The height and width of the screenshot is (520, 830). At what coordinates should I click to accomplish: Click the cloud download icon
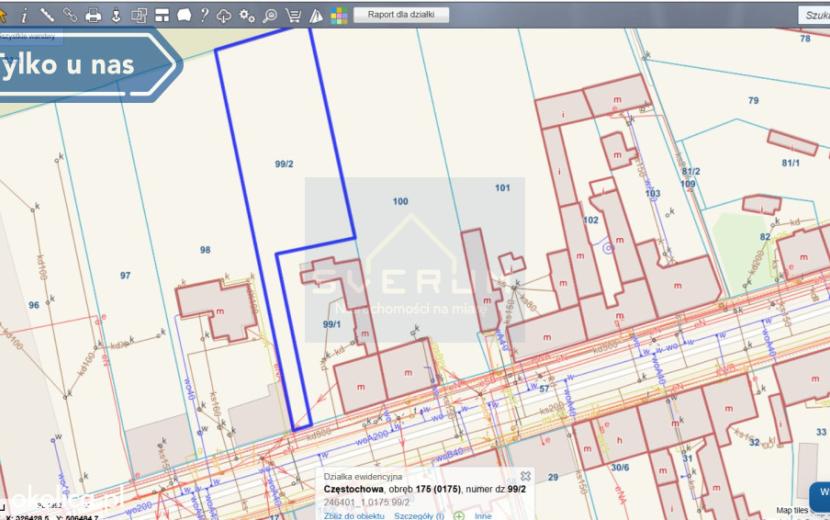[224, 16]
